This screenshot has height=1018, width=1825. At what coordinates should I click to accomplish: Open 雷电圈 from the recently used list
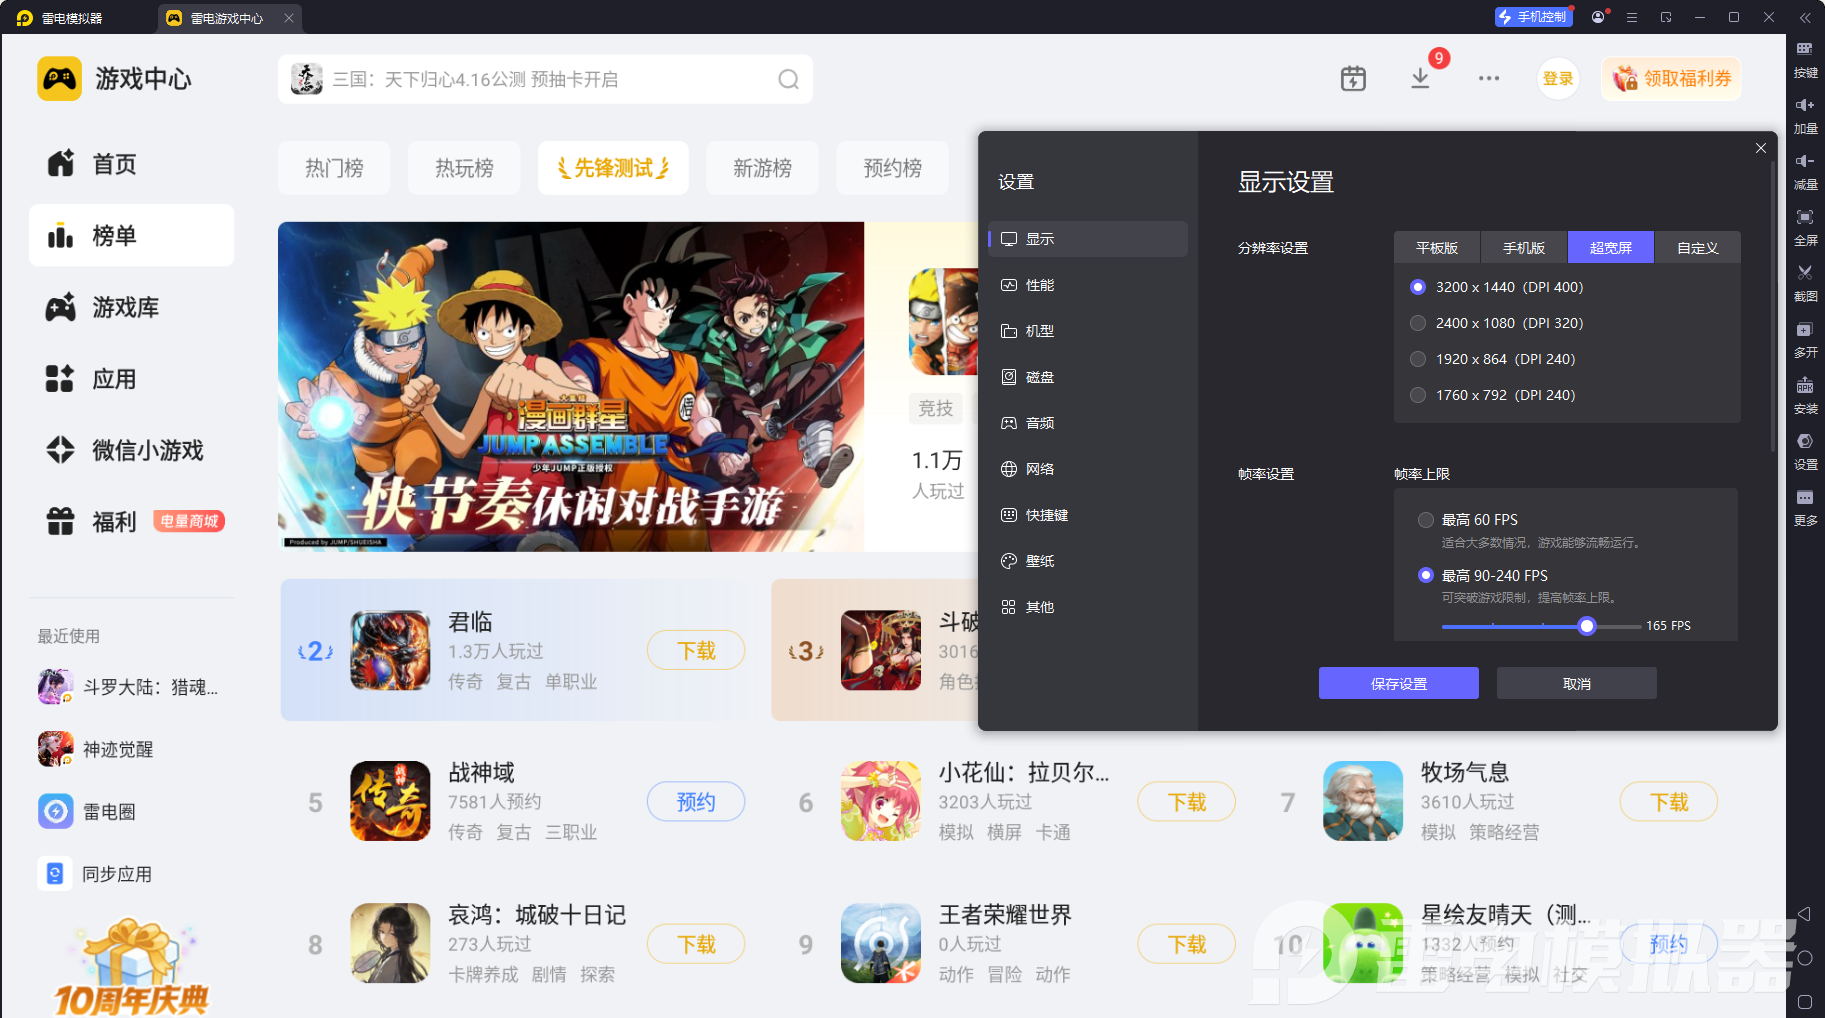click(x=87, y=811)
